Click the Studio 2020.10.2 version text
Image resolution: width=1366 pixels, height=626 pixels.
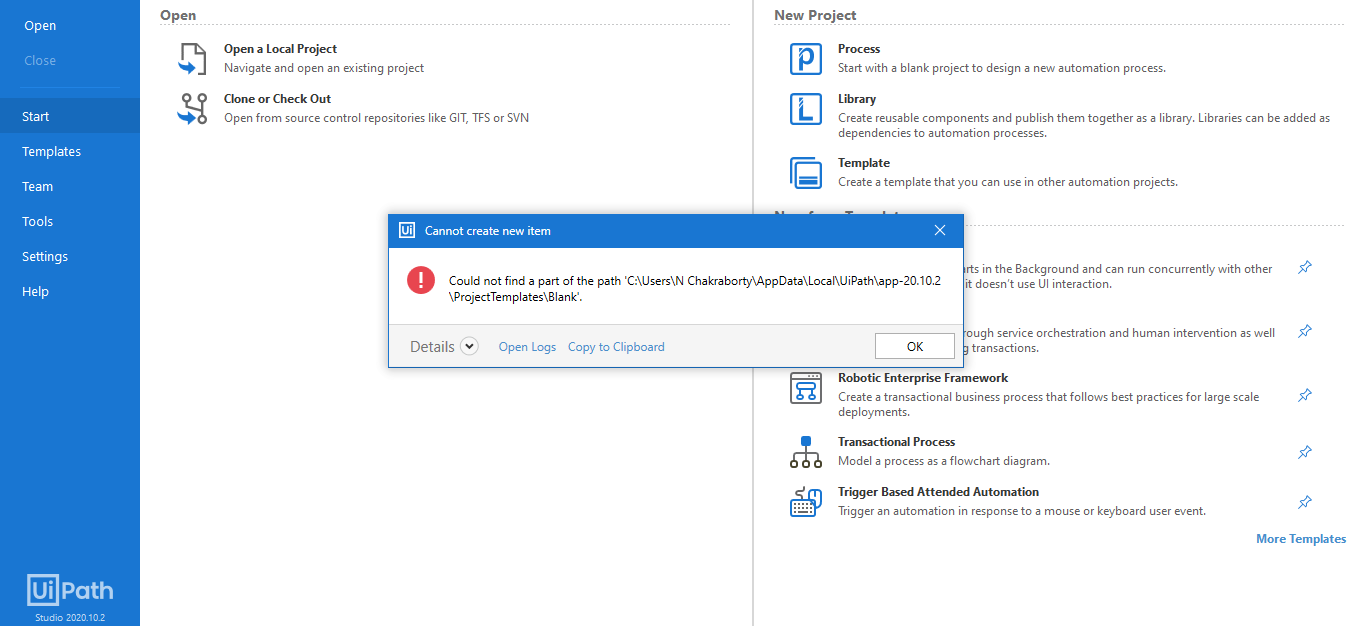[x=70, y=617]
